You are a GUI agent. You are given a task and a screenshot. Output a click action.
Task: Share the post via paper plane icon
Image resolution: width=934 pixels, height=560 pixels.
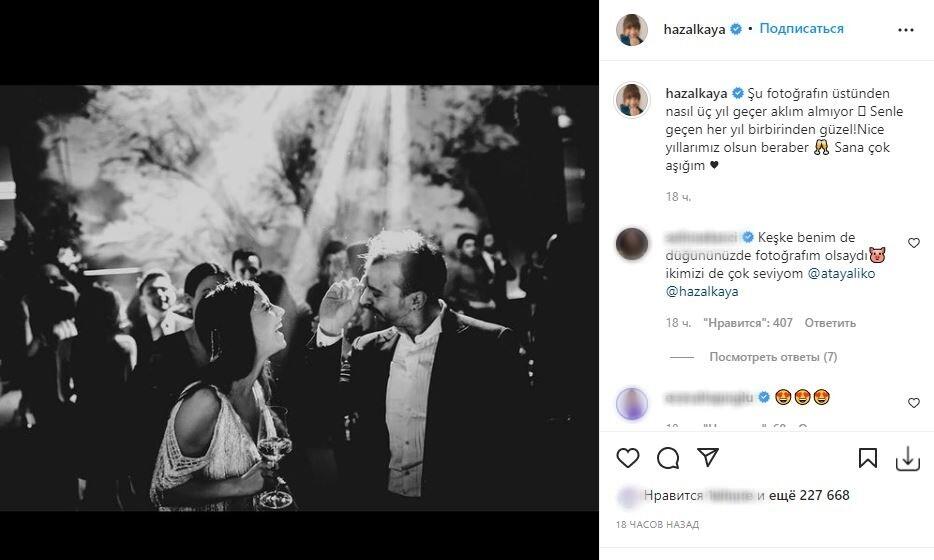click(707, 458)
